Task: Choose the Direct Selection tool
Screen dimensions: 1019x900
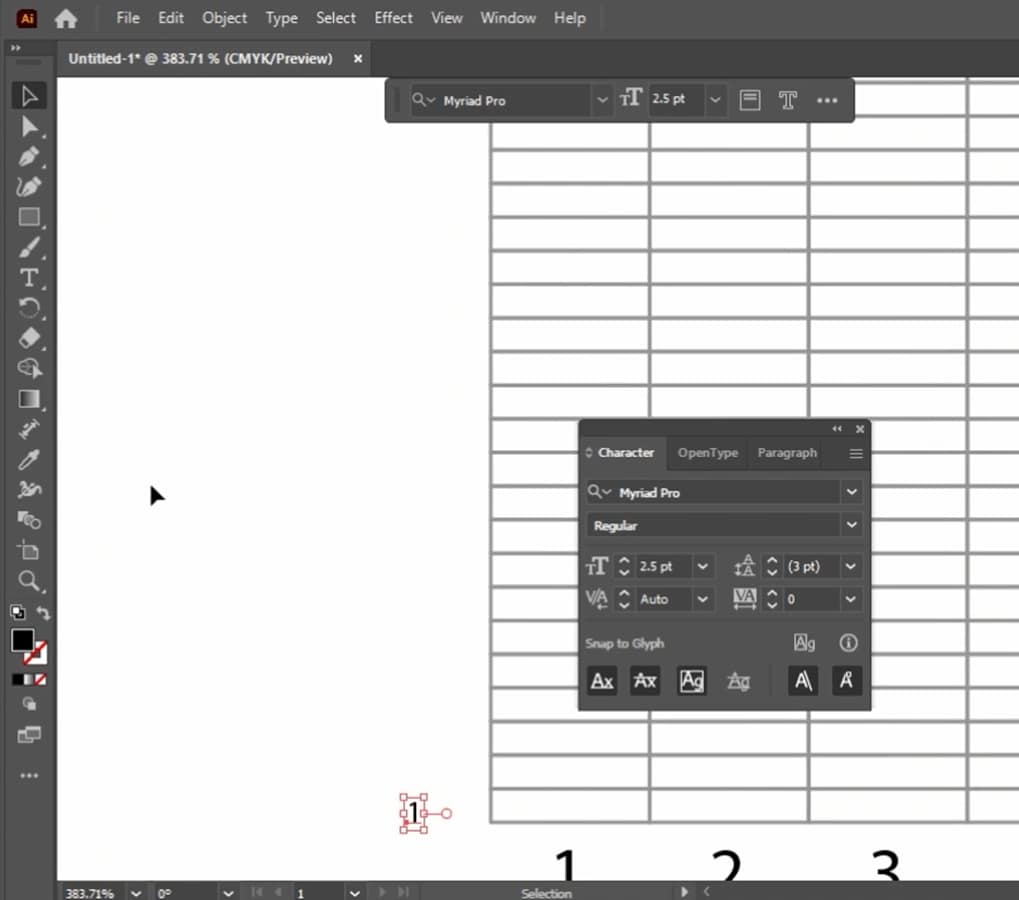Action: [29, 126]
